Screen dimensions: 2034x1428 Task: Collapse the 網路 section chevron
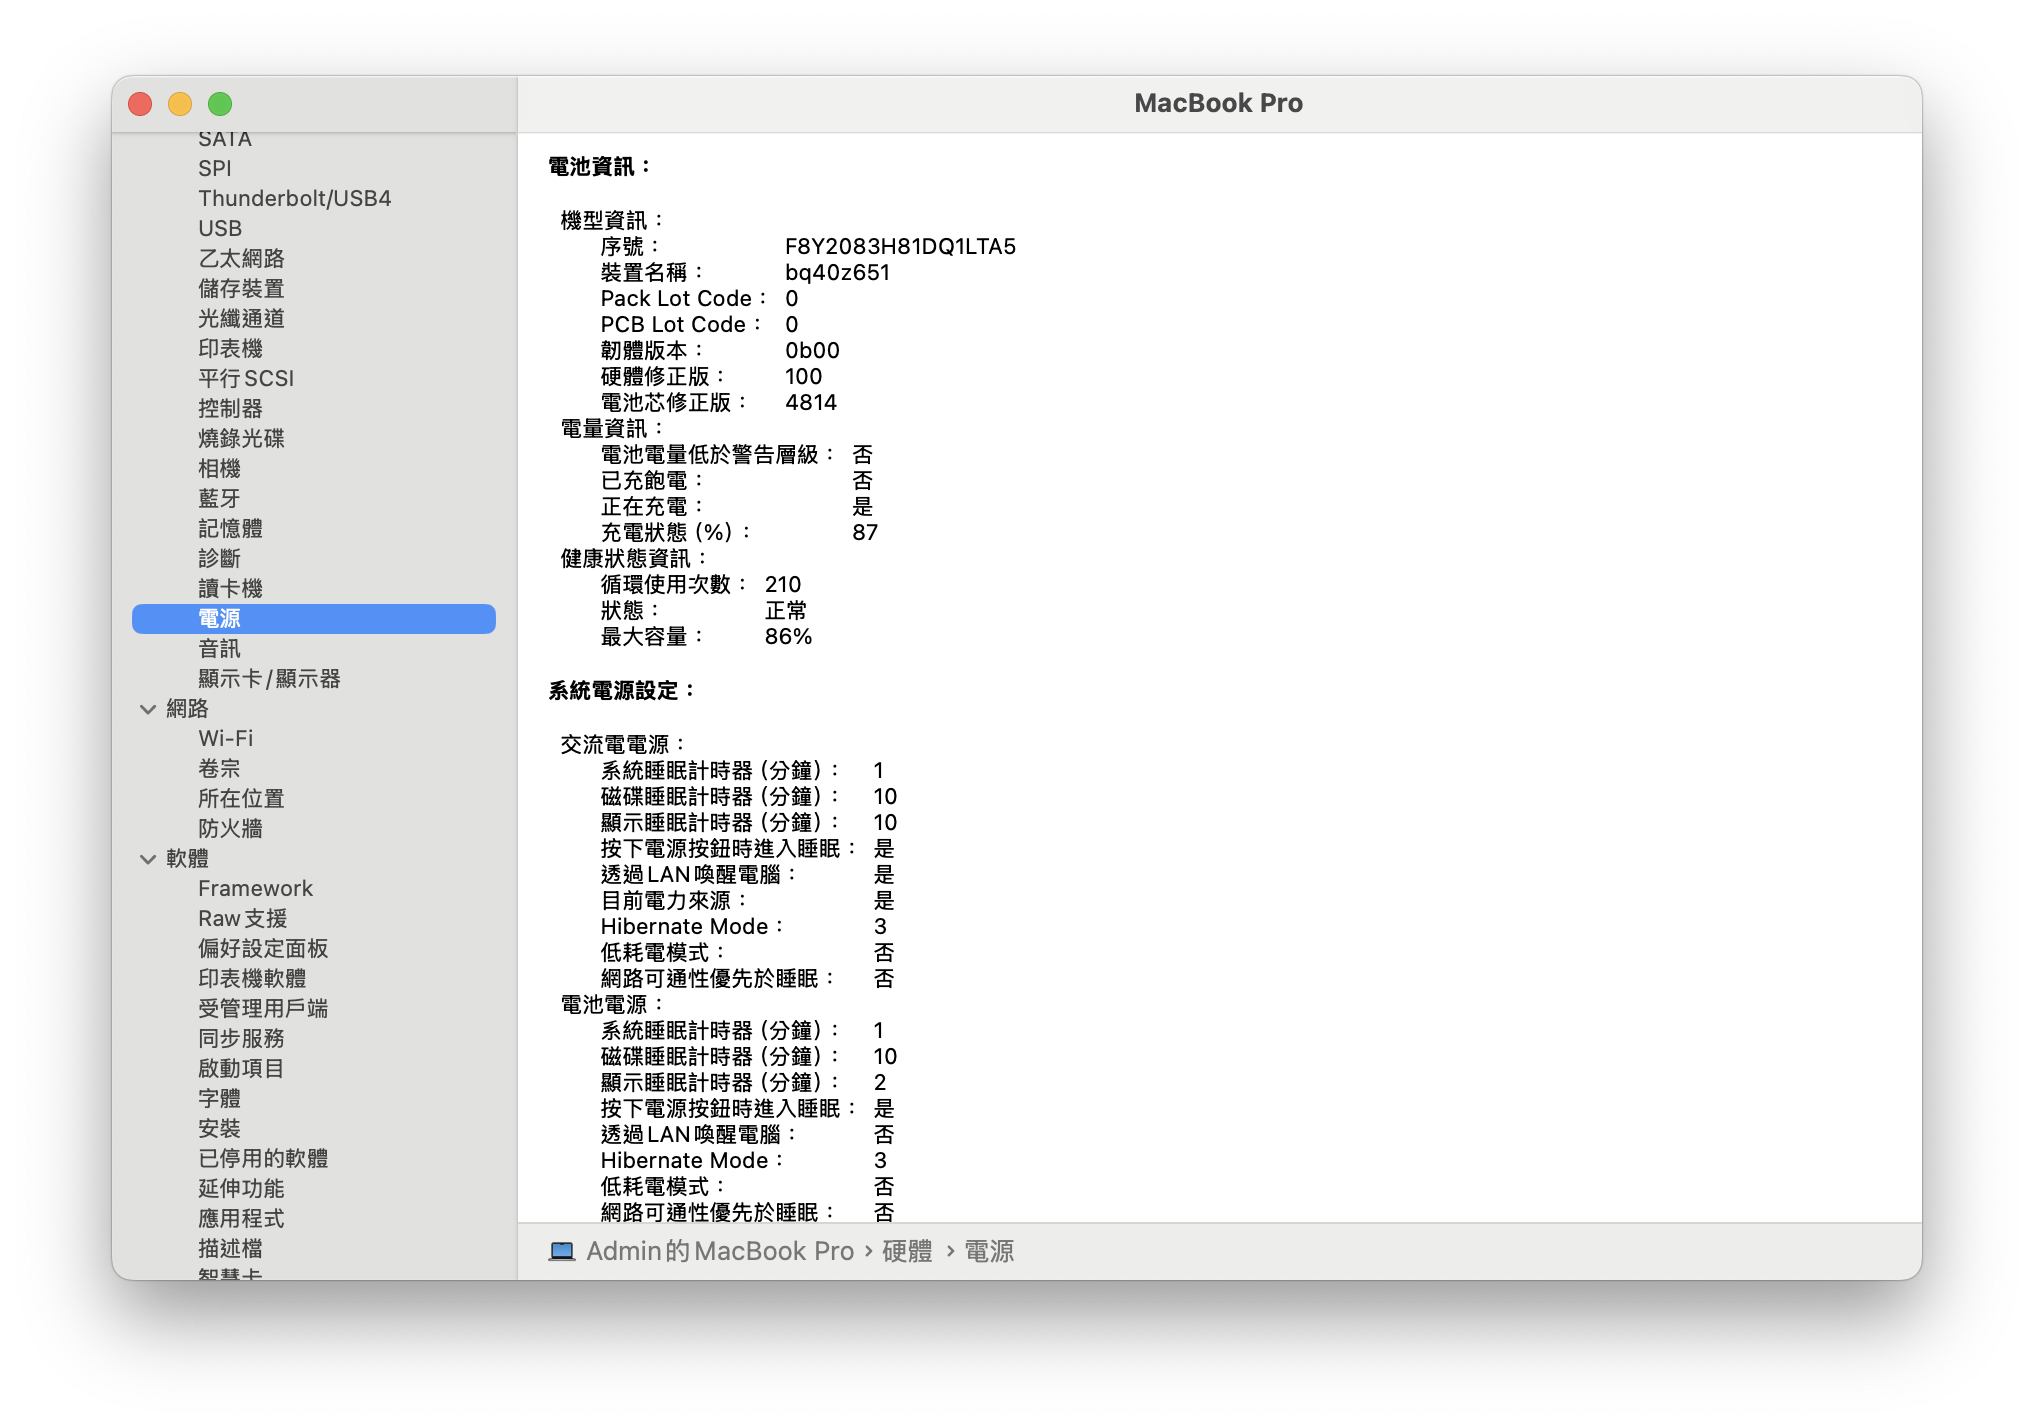(148, 709)
